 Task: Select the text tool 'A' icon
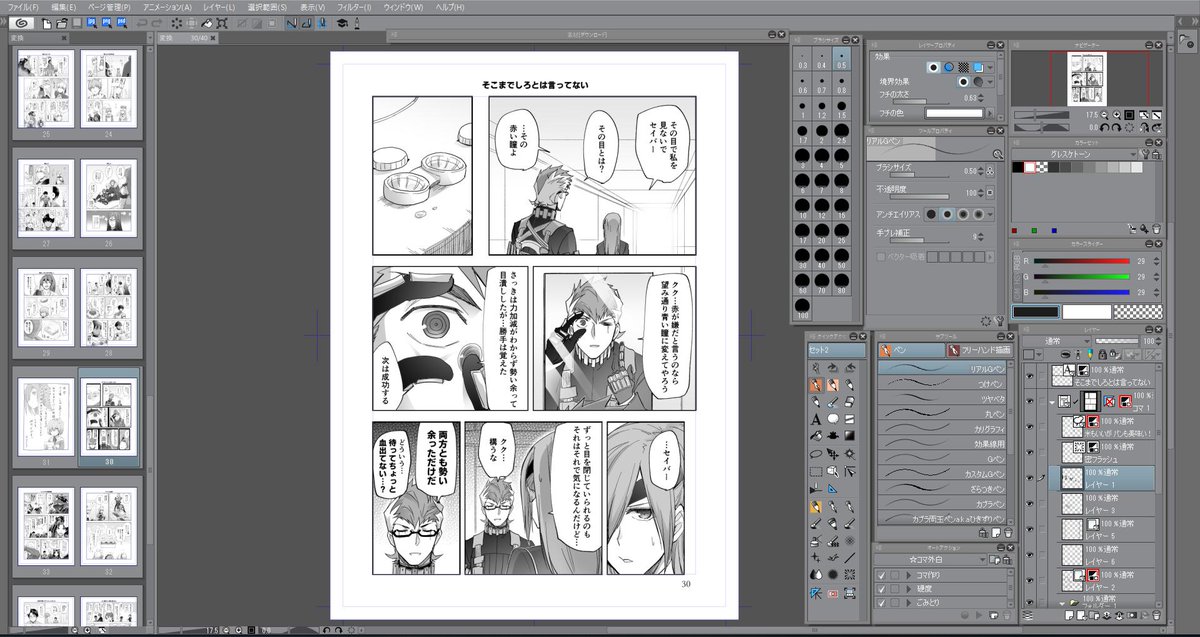coord(816,418)
